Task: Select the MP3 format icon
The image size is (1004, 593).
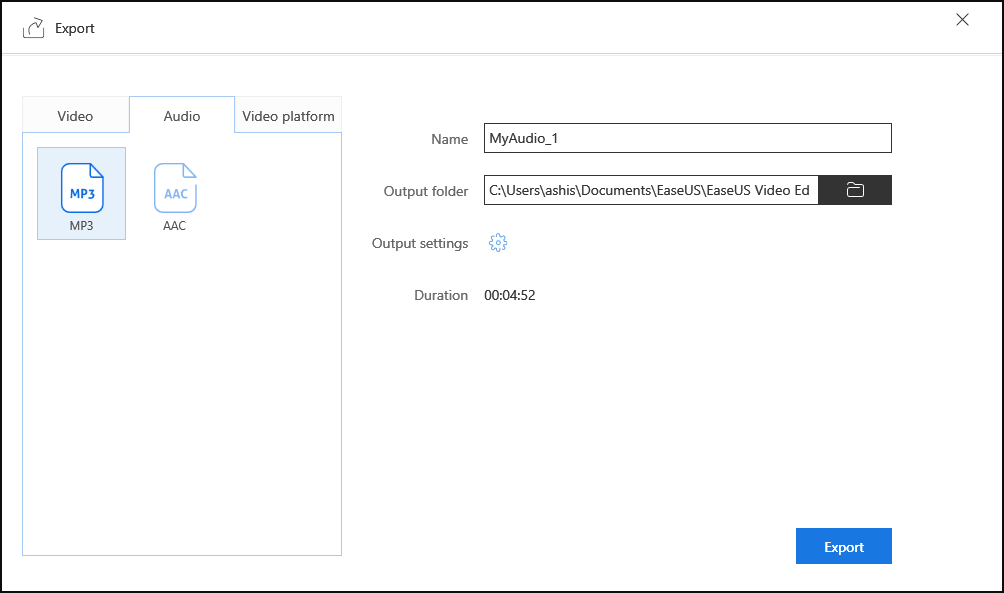Action: pyautogui.click(x=82, y=188)
